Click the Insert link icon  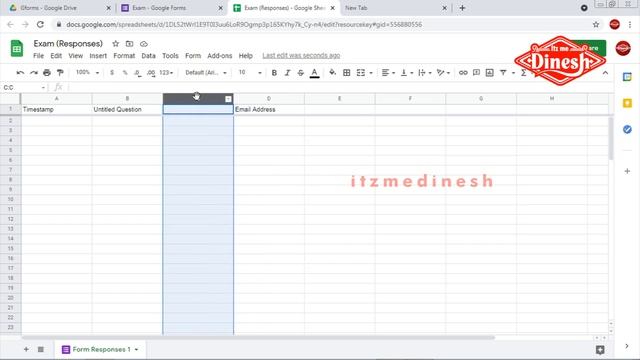(463, 73)
